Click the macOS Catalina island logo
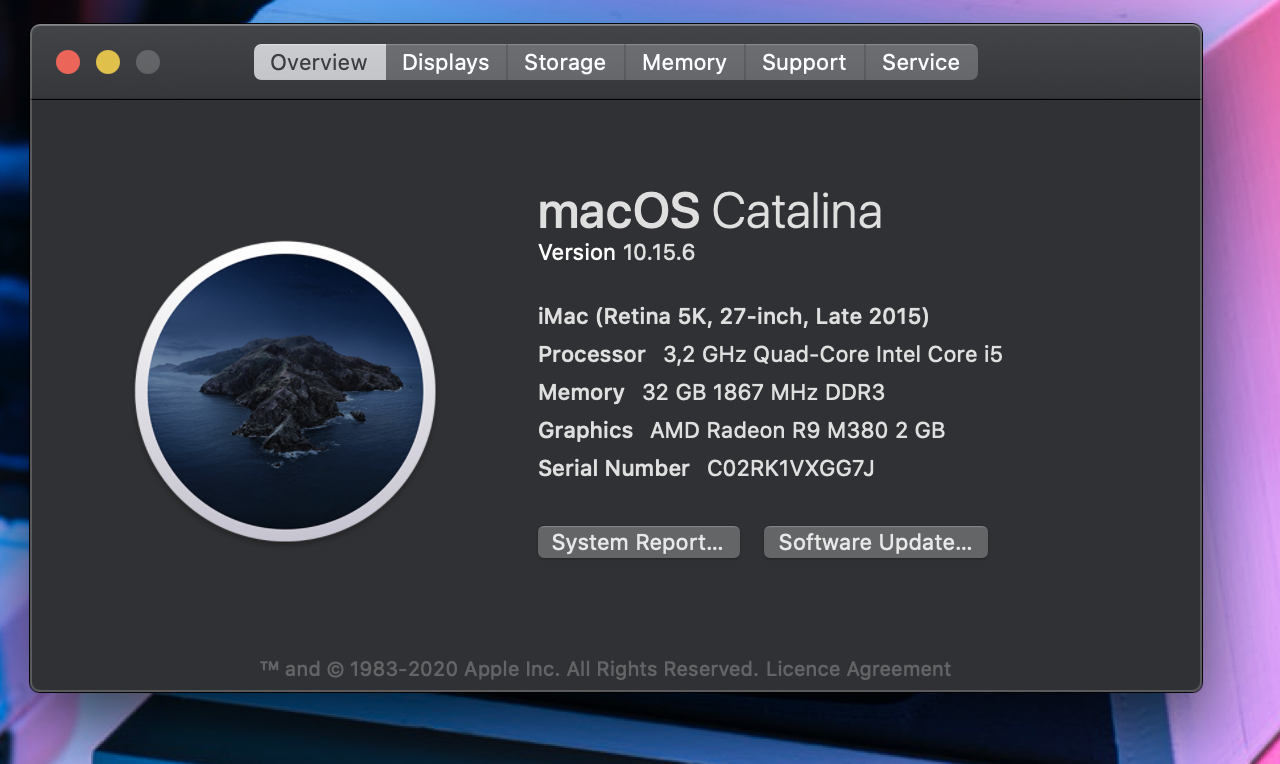The height and width of the screenshot is (764, 1280). point(285,391)
